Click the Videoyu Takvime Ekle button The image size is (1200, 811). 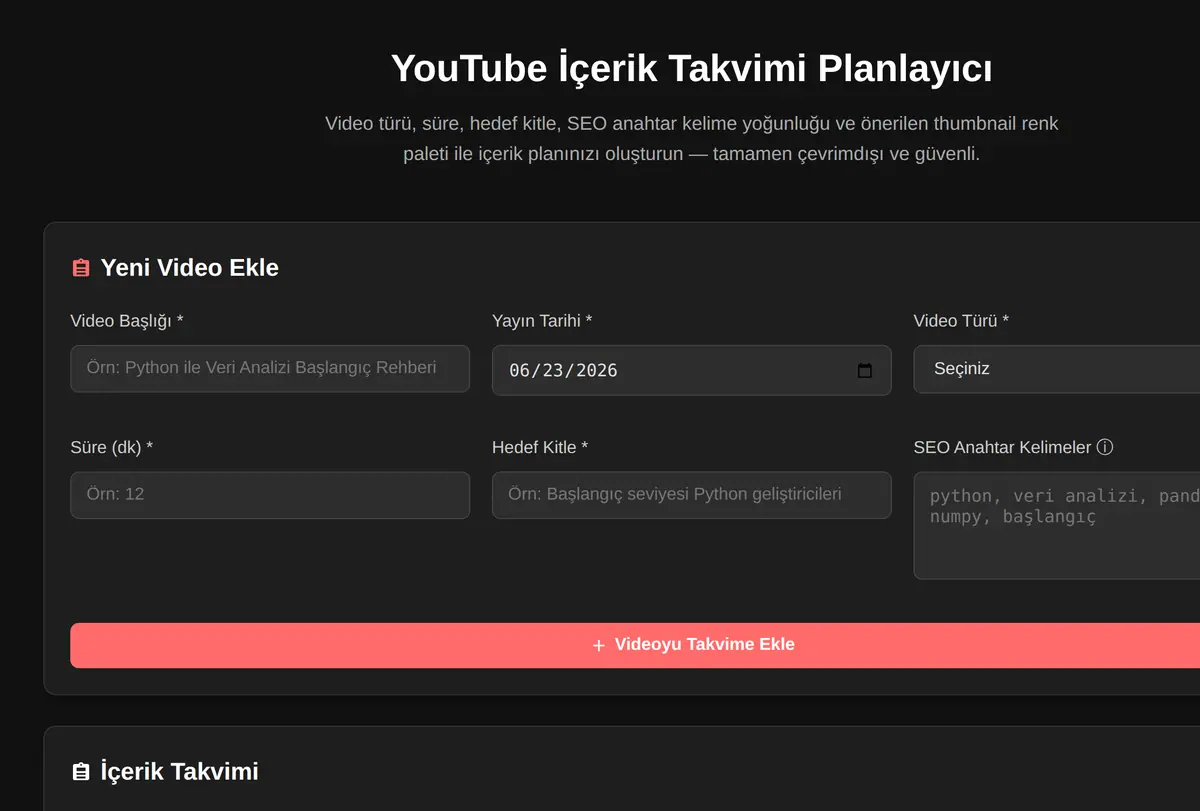635,645
